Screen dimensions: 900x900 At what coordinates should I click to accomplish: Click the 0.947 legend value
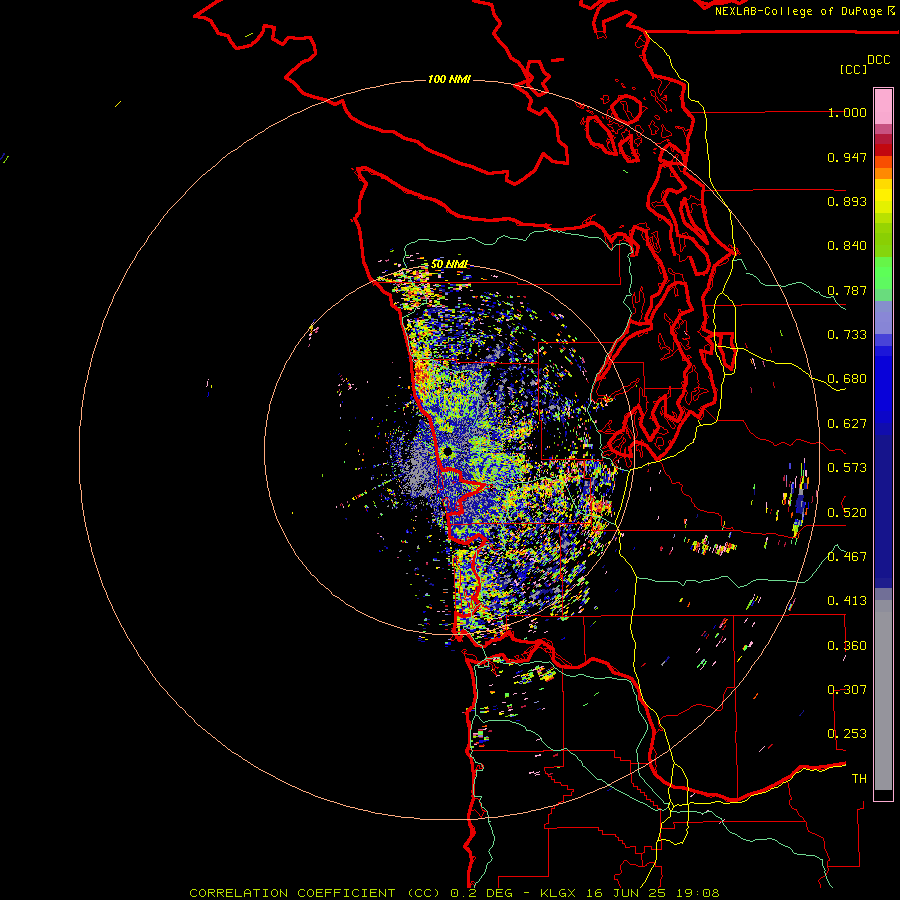coord(847,157)
